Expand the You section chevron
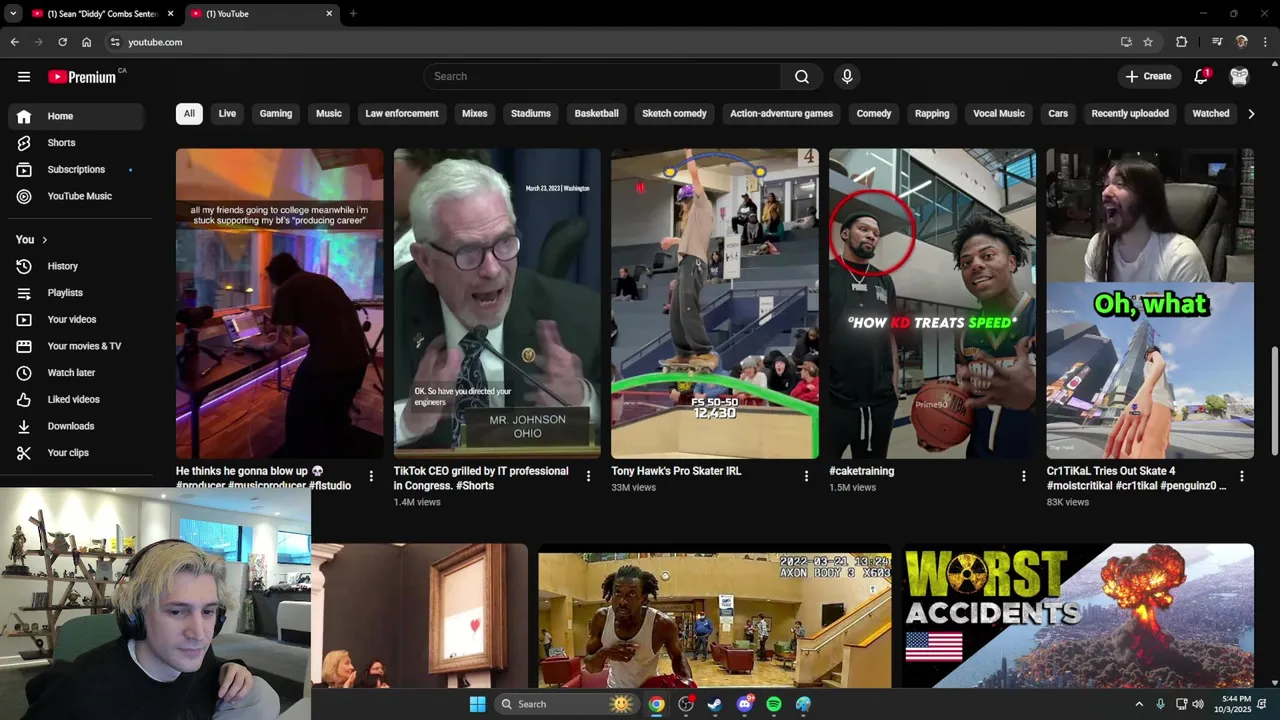This screenshot has width=1280, height=720. 44,240
